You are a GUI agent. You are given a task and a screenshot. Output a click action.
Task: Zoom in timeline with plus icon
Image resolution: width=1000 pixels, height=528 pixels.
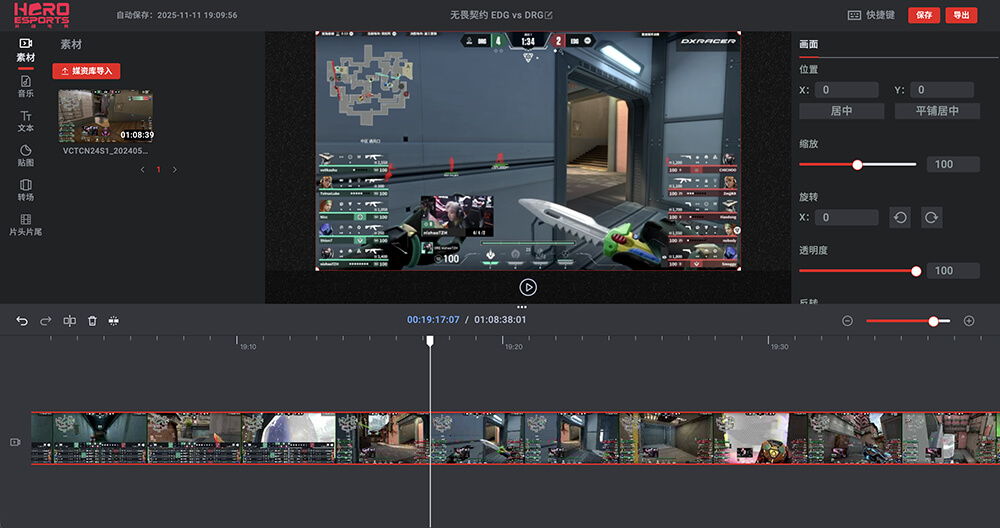[x=968, y=321]
